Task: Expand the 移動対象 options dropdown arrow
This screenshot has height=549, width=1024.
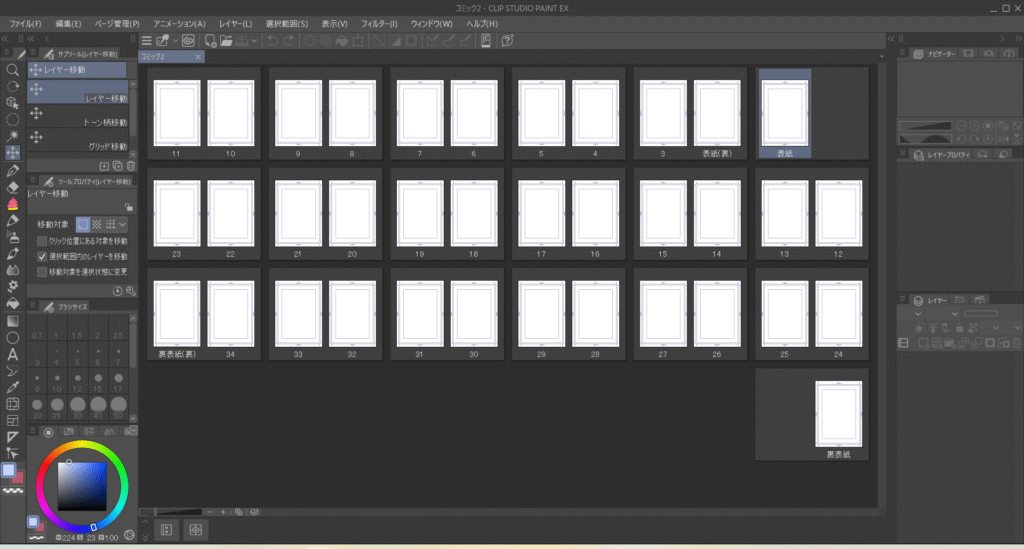Action: pos(122,226)
